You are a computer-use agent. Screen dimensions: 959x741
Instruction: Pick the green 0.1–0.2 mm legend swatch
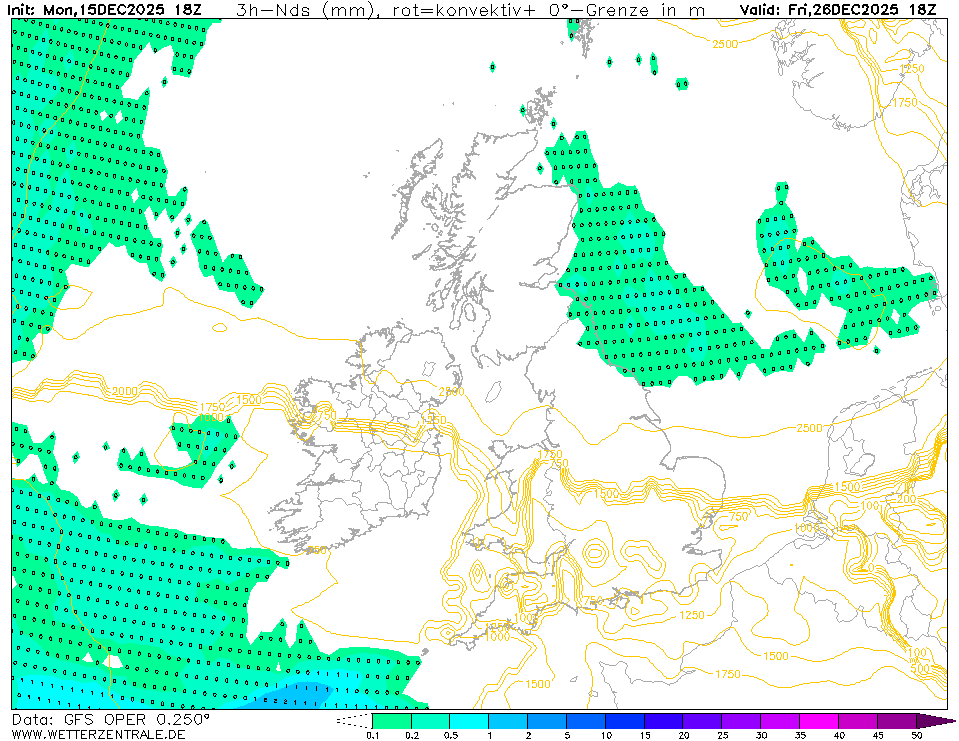click(391, 720)
